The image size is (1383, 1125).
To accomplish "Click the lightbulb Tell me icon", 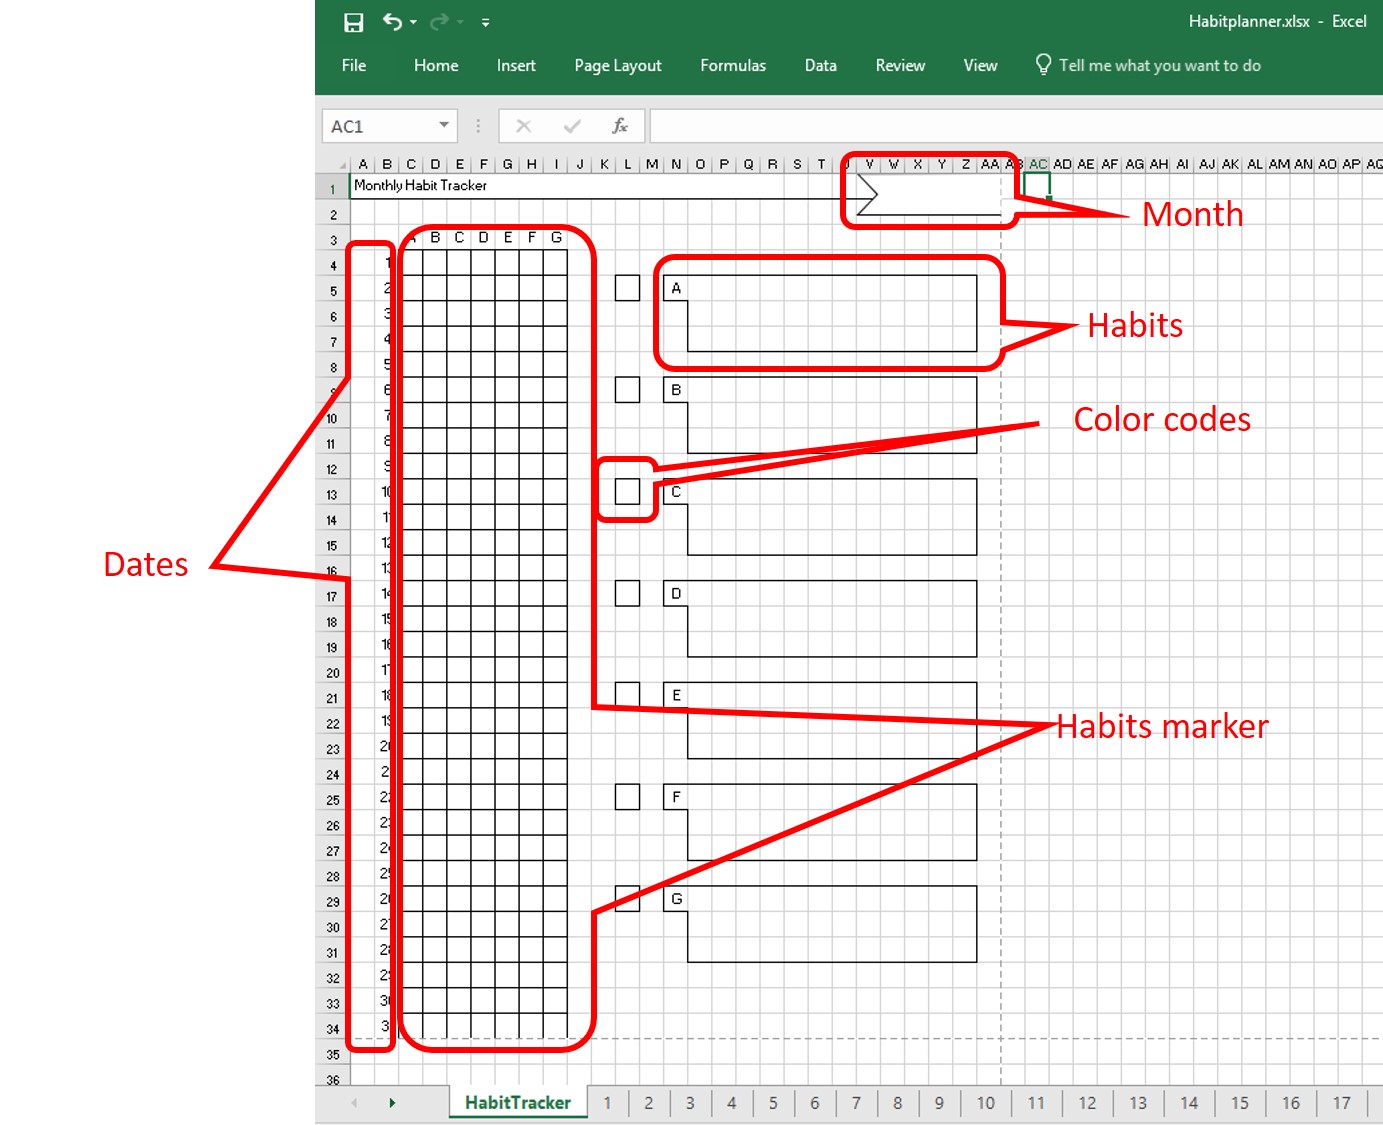I will (1043, 64).
